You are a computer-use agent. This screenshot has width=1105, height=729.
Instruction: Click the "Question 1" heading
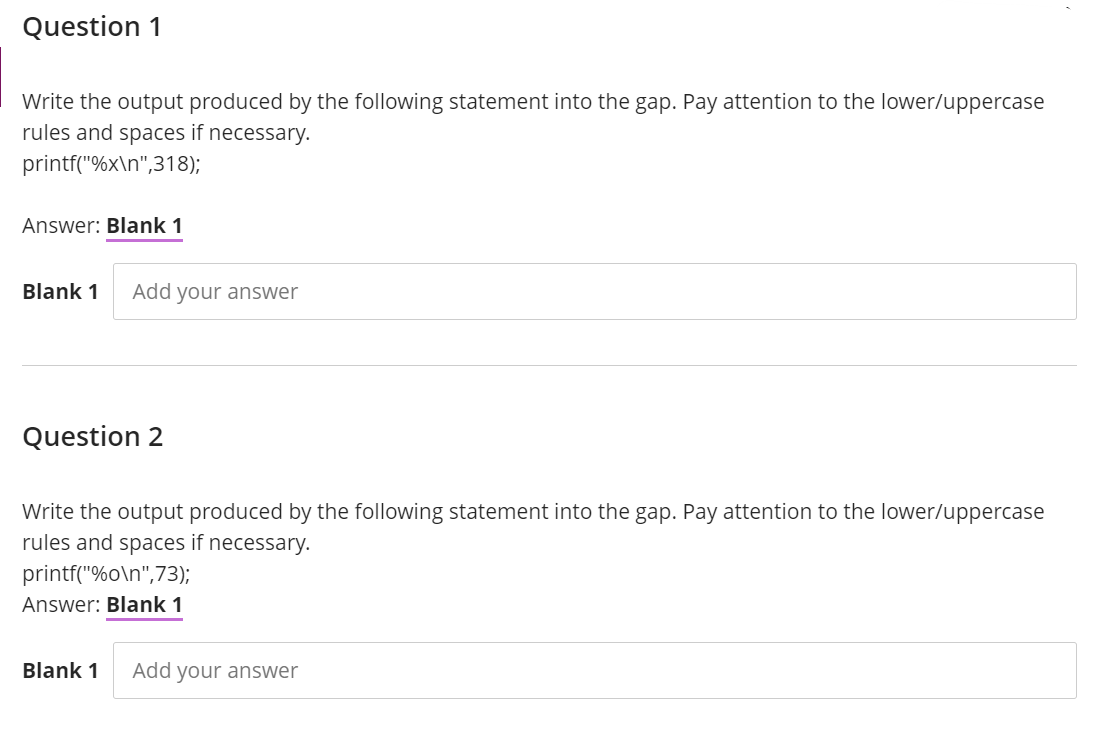[x=92, y=27]
